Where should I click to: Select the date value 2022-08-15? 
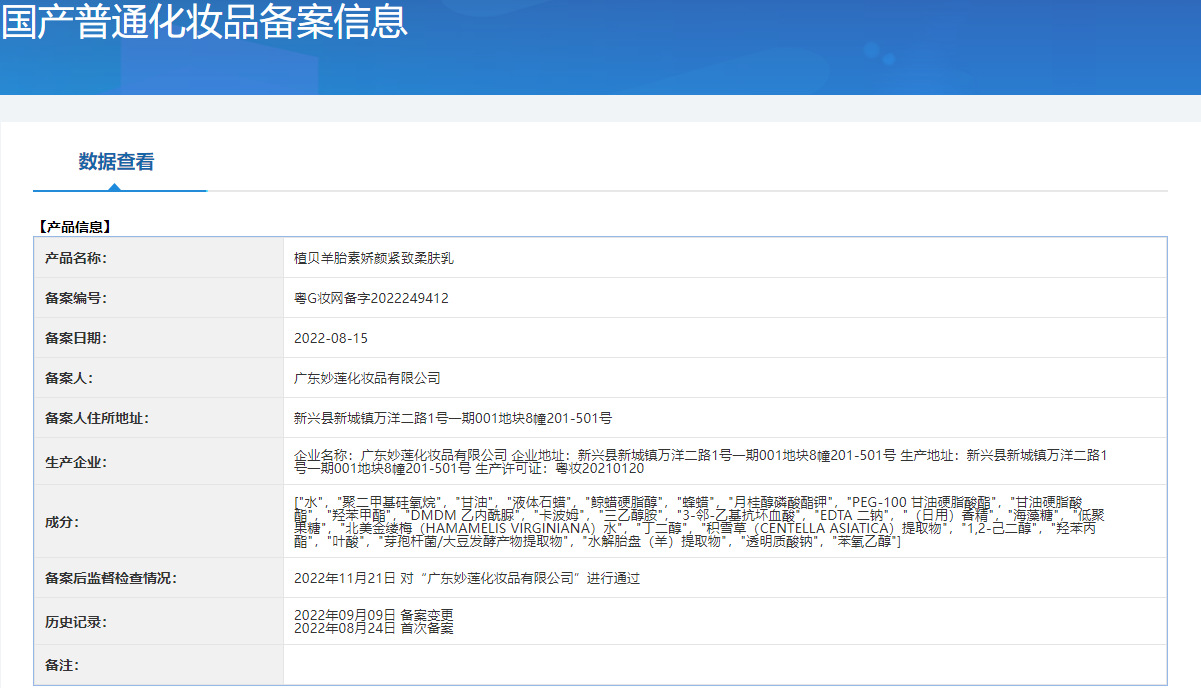[331, 338]
